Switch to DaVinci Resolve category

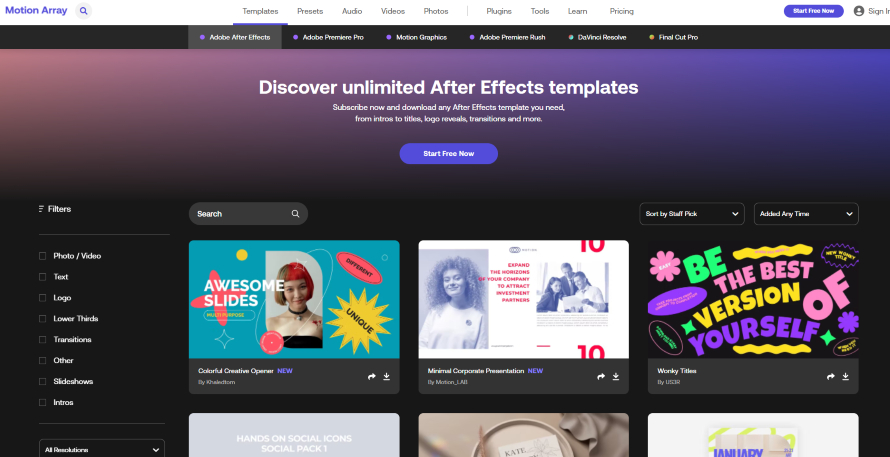coord(597,37)
